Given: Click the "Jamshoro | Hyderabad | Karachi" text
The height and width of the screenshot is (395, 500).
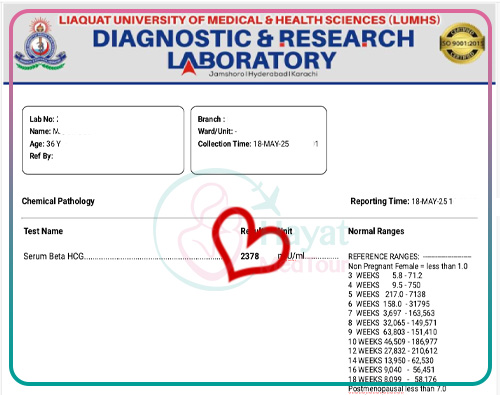Looking at the screenshot, I should [x=263, y=74].
